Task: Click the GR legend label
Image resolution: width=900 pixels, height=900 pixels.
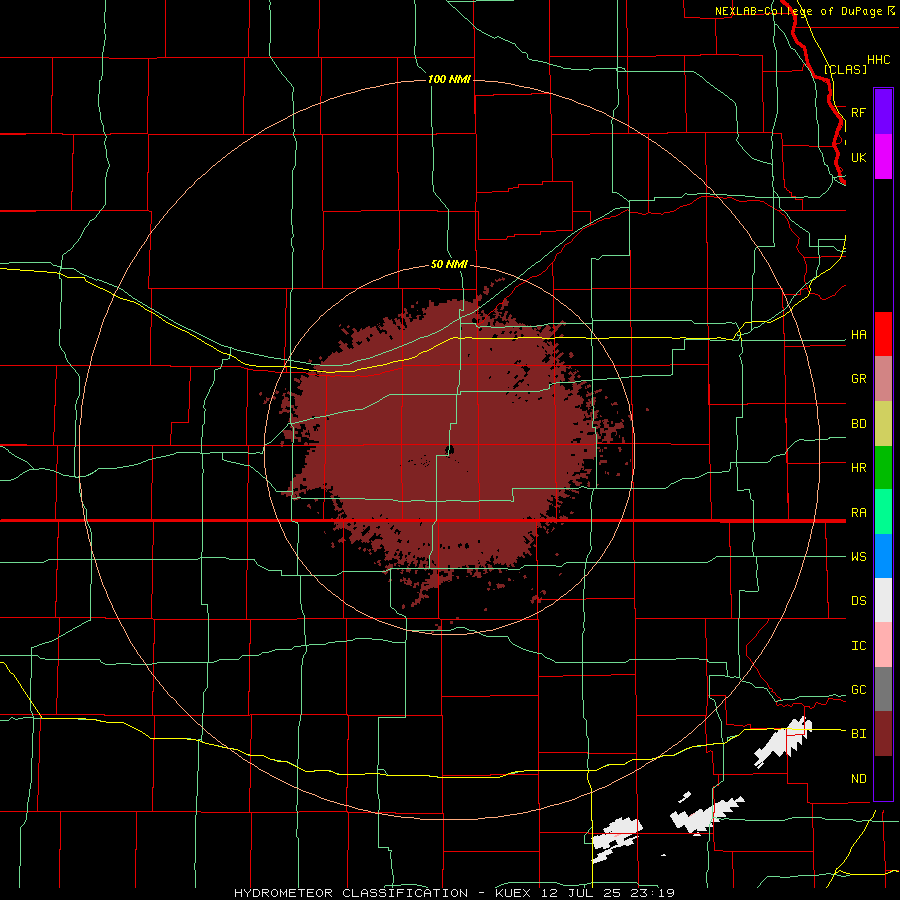Action: tap(858, 379)
